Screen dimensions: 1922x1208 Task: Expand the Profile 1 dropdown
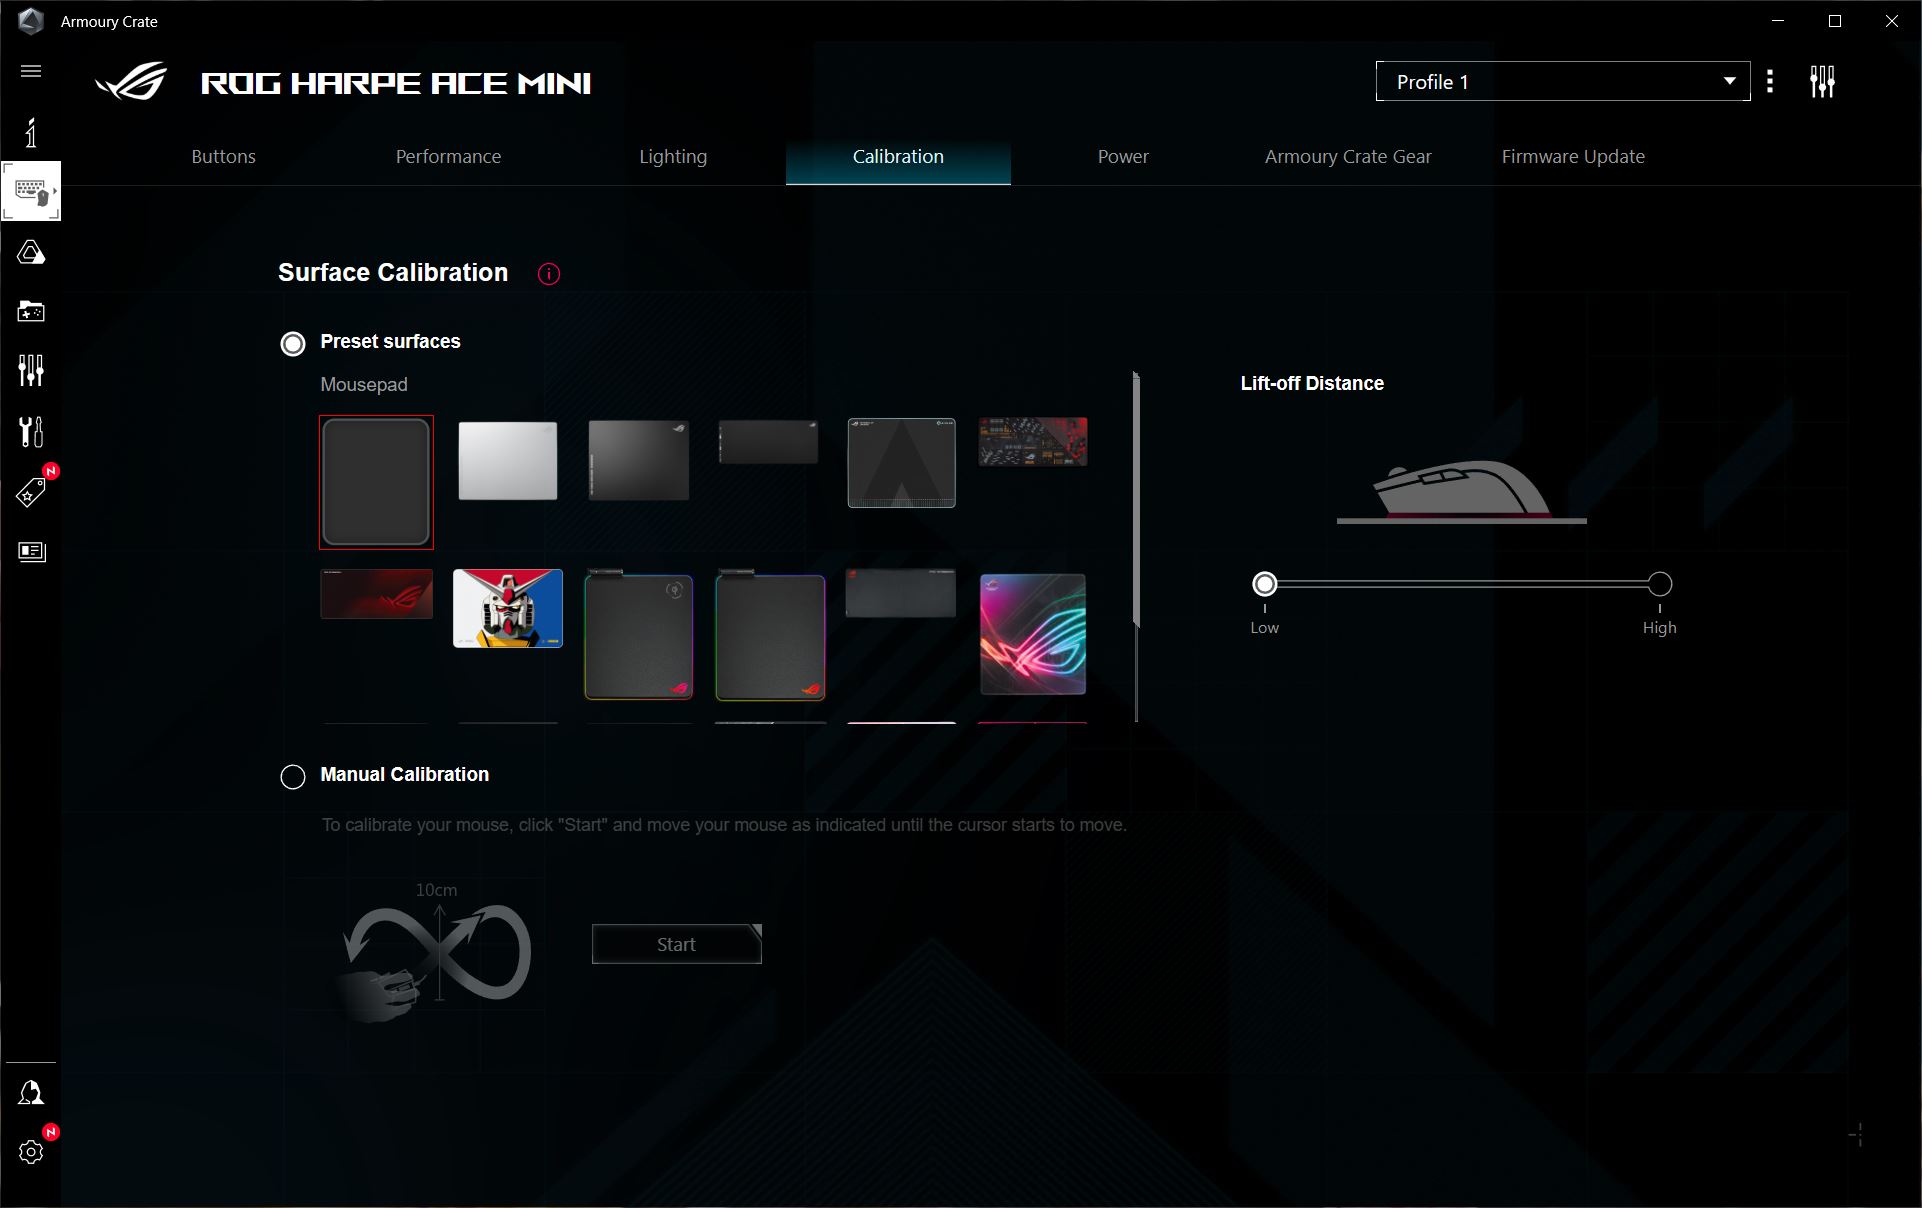tap(1563, 81)
